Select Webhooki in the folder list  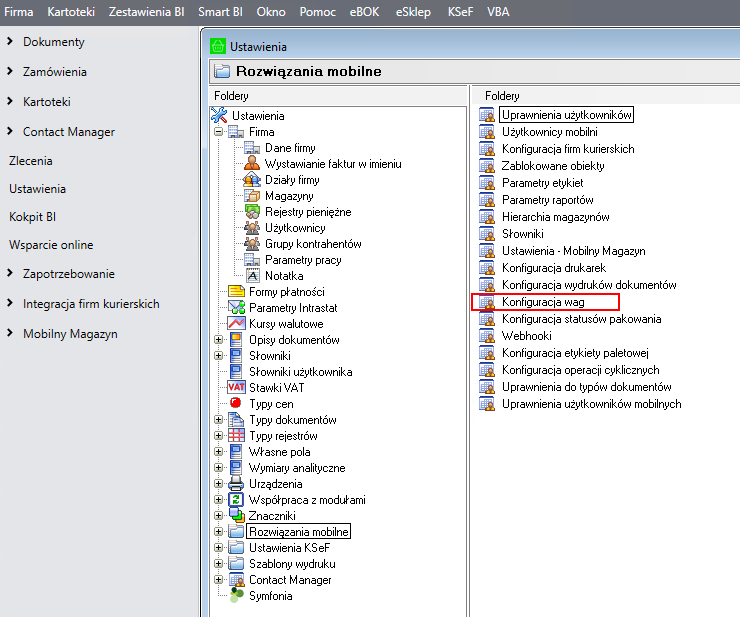tap(526, 336)
